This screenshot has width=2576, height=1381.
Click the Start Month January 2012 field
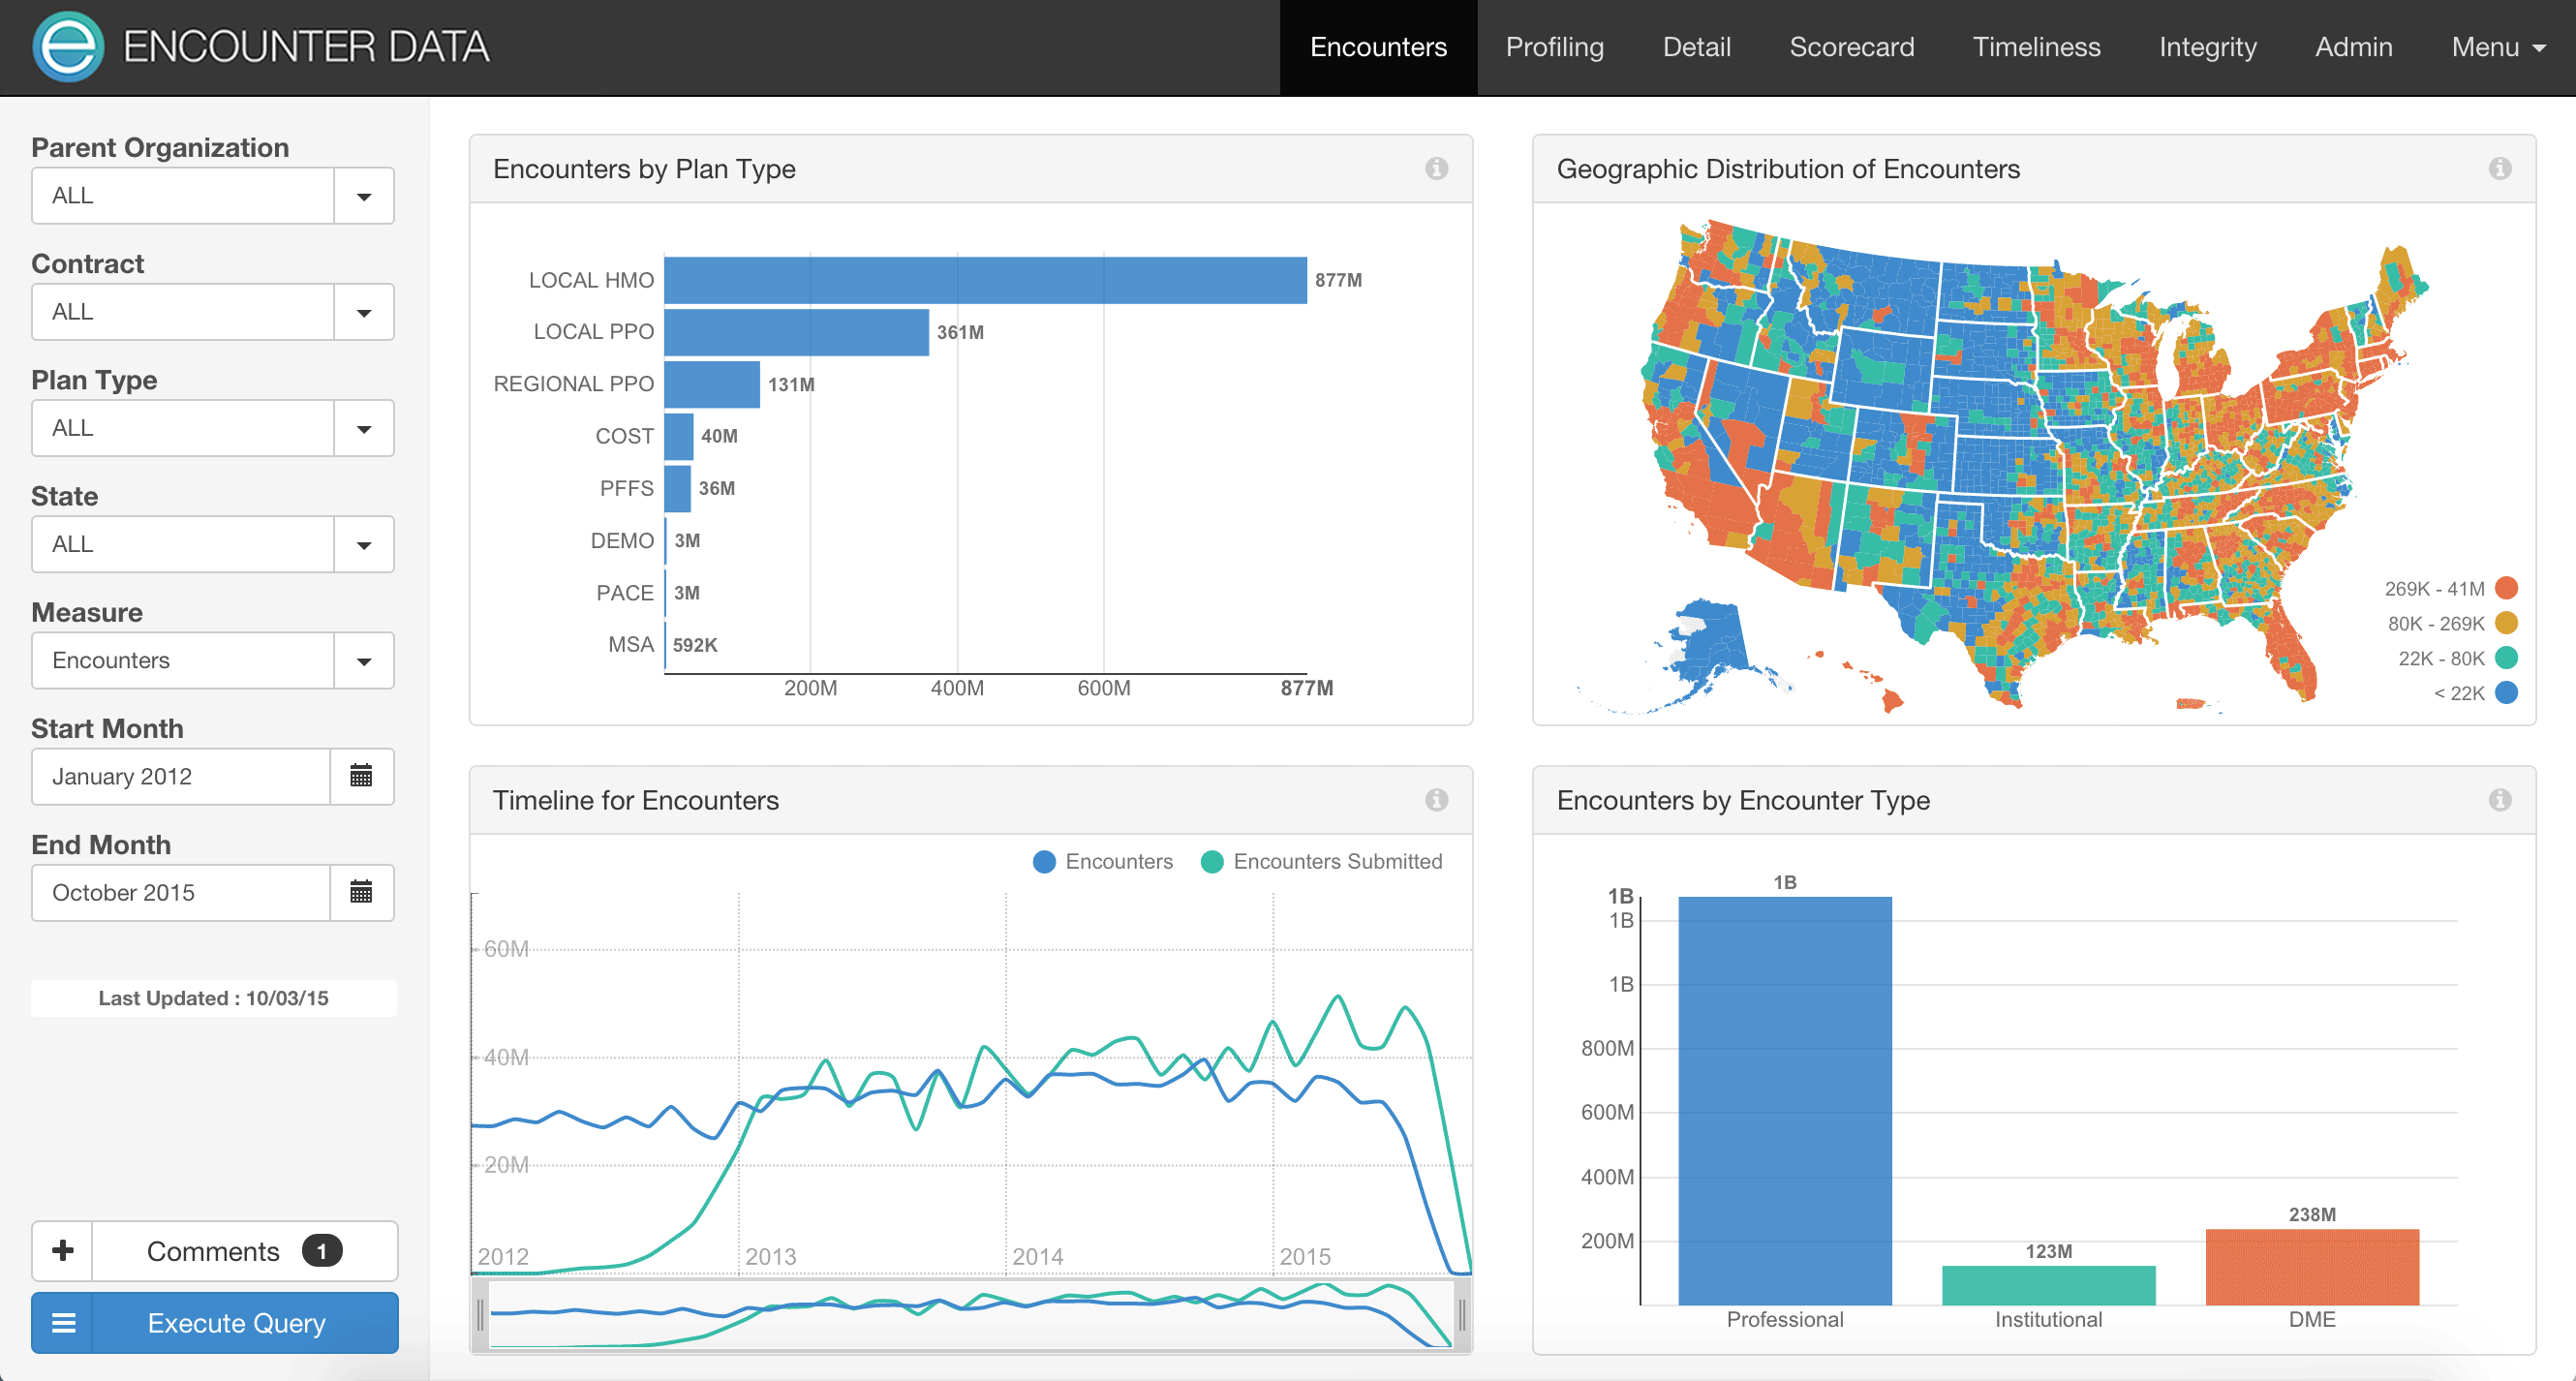click(181, 776)
